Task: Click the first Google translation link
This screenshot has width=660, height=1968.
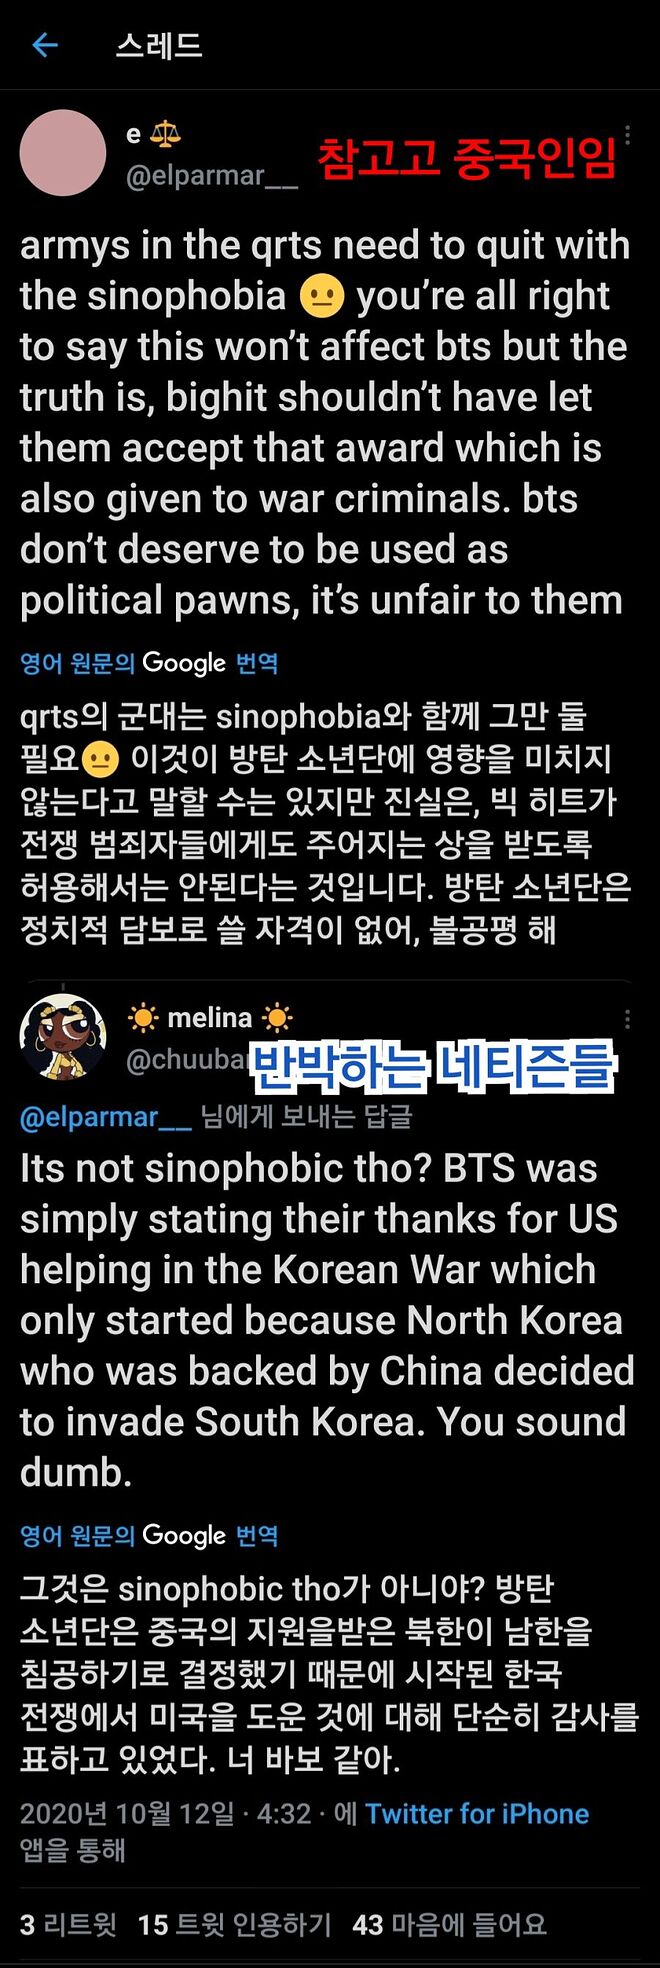Action: 149,663
